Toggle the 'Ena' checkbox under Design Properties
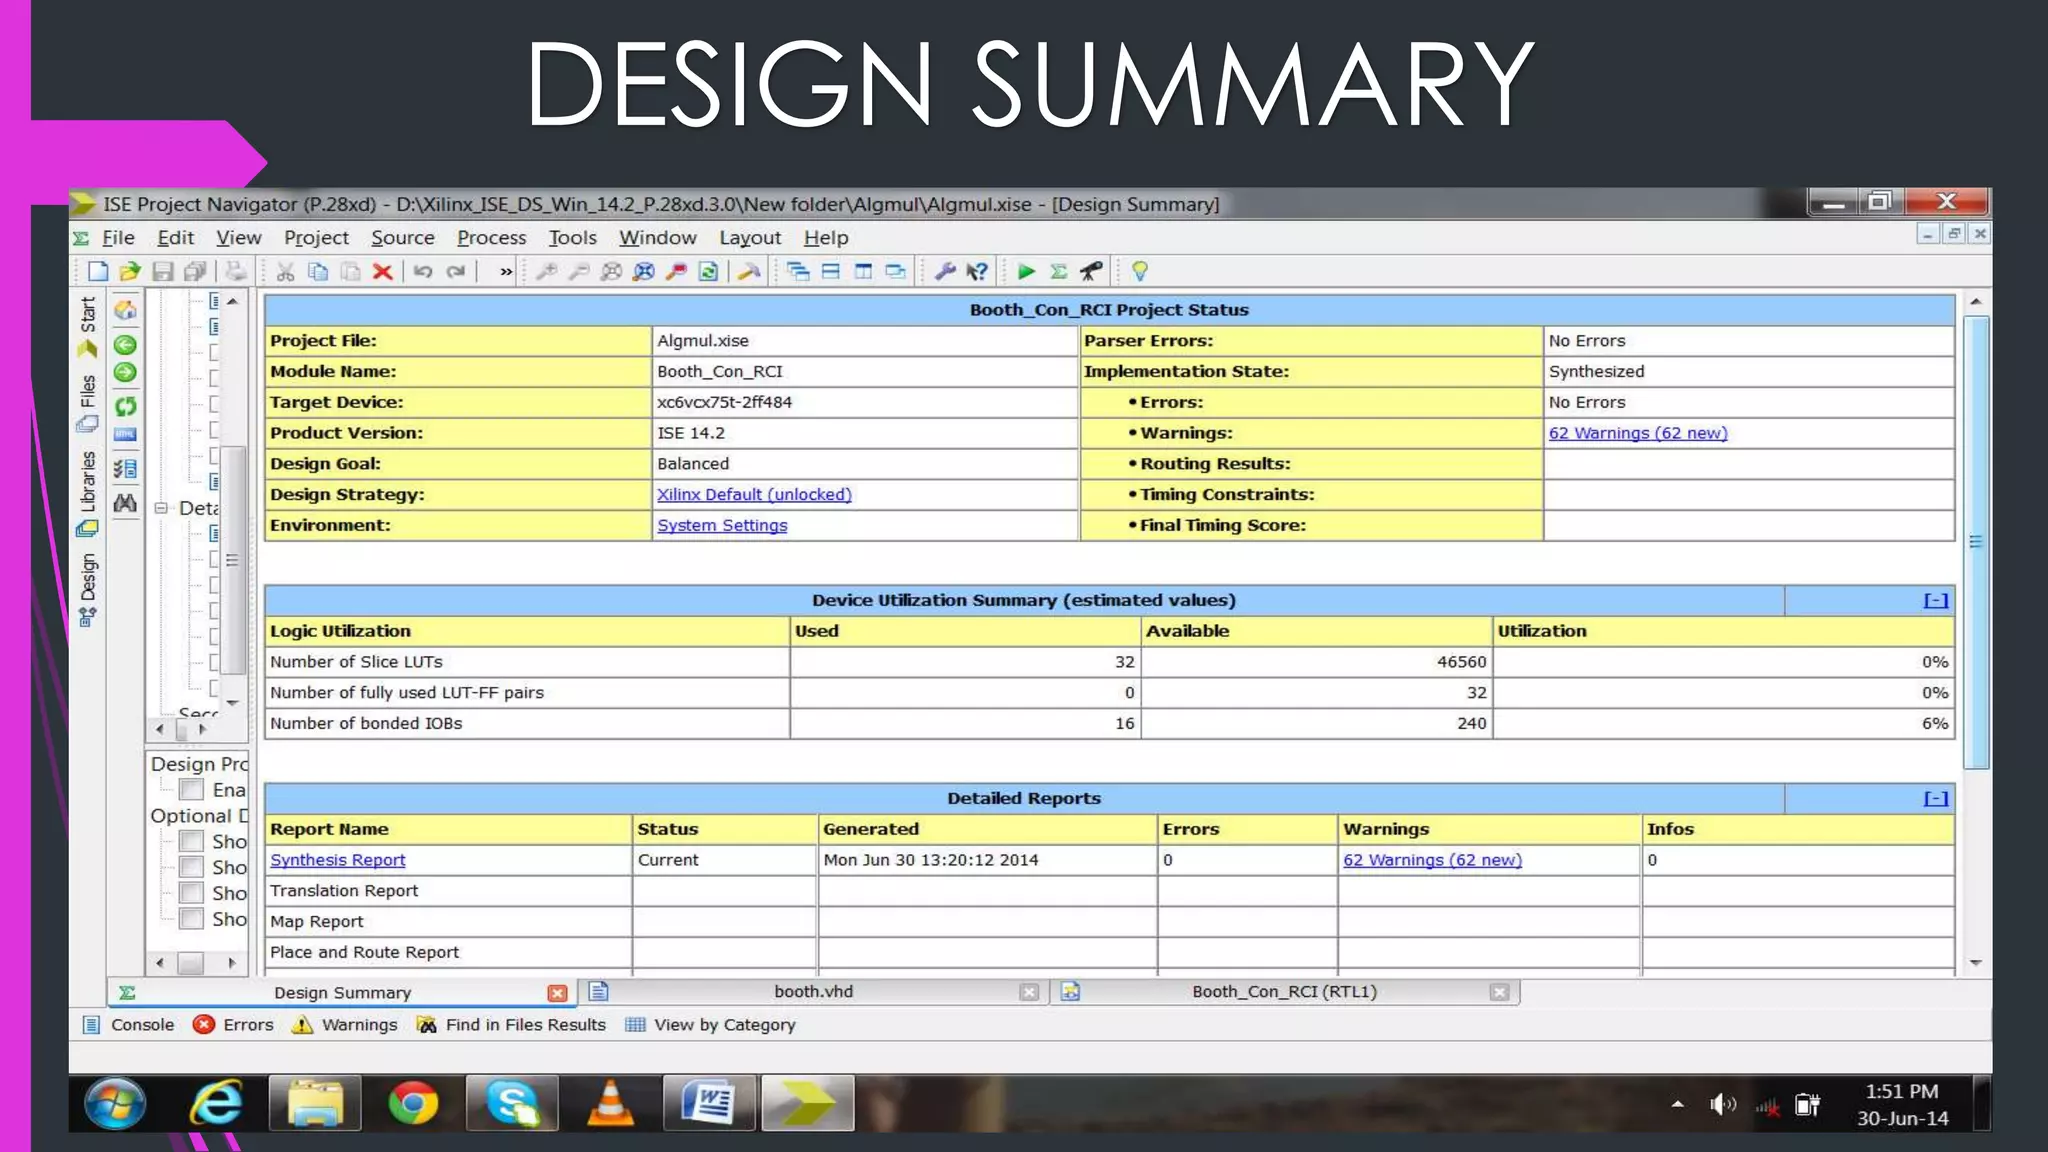 tap(192, 790)
